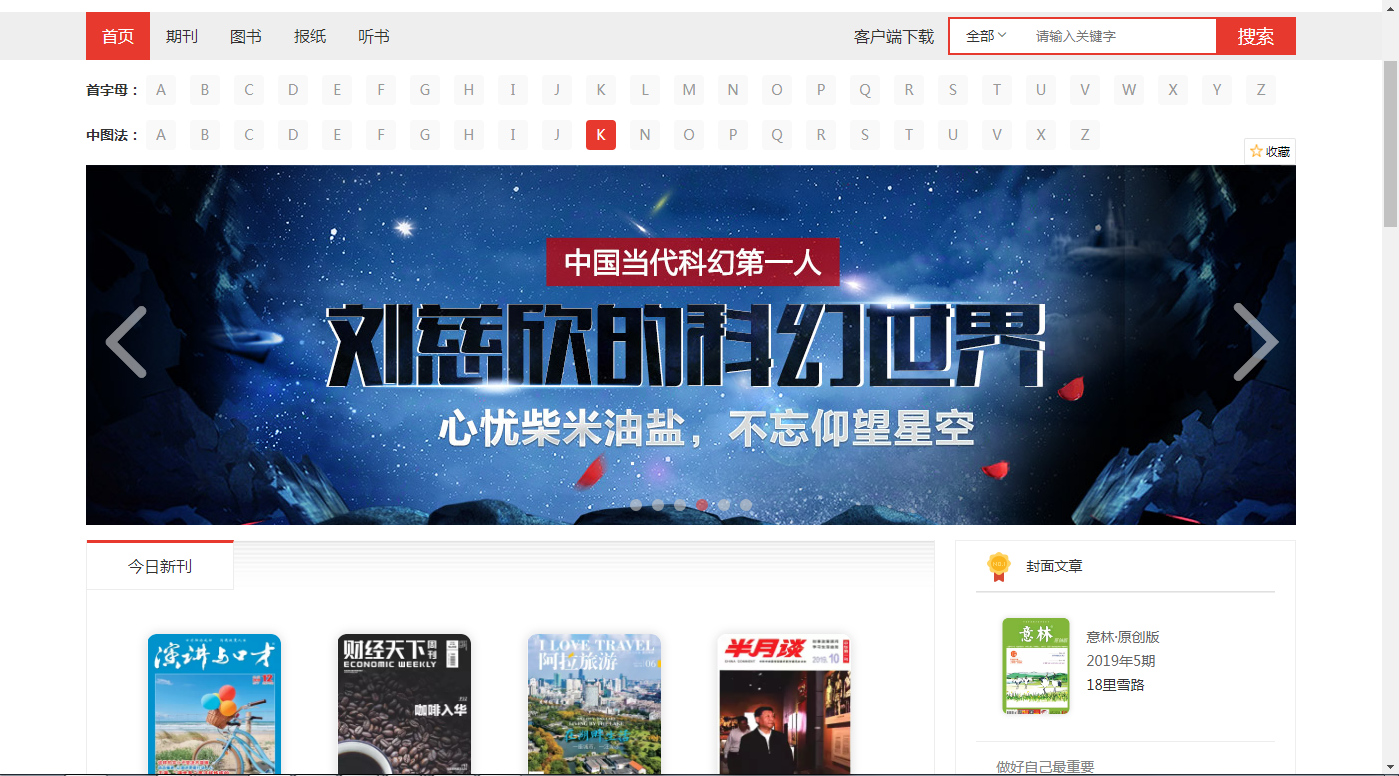Click the red 搜索 button
1399x776 pixels.
coord(1256,37)
